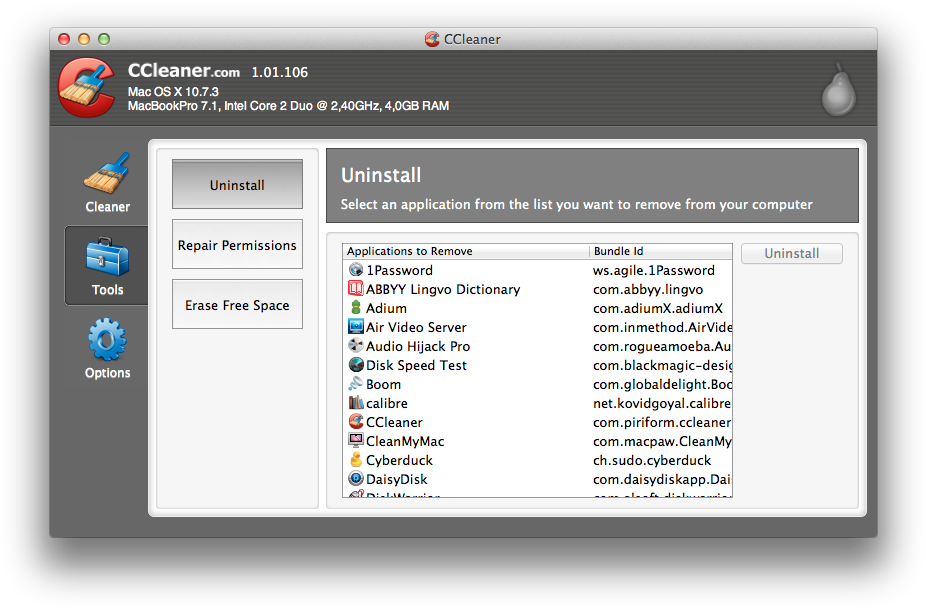926x608 pixels.
Task: Select Boom in the applications list
Action: (x=383, y=384)
